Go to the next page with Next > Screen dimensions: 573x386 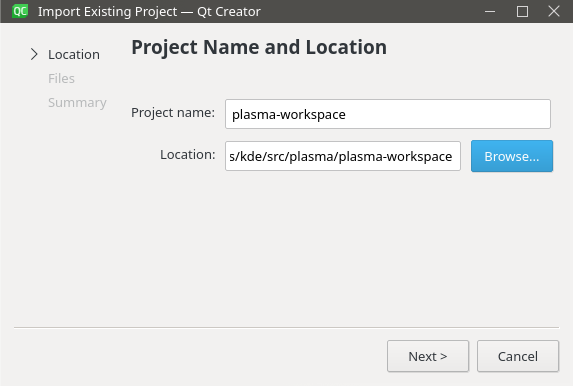pyautogui.click(x=428, y=356)
